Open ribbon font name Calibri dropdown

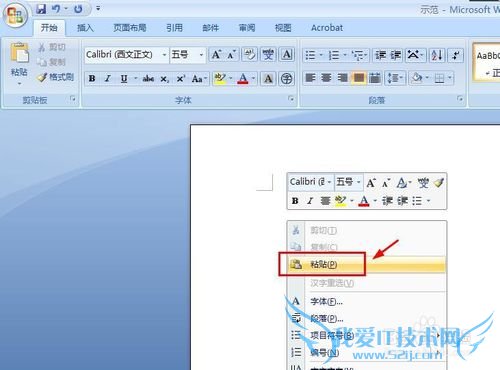(164, 55)
